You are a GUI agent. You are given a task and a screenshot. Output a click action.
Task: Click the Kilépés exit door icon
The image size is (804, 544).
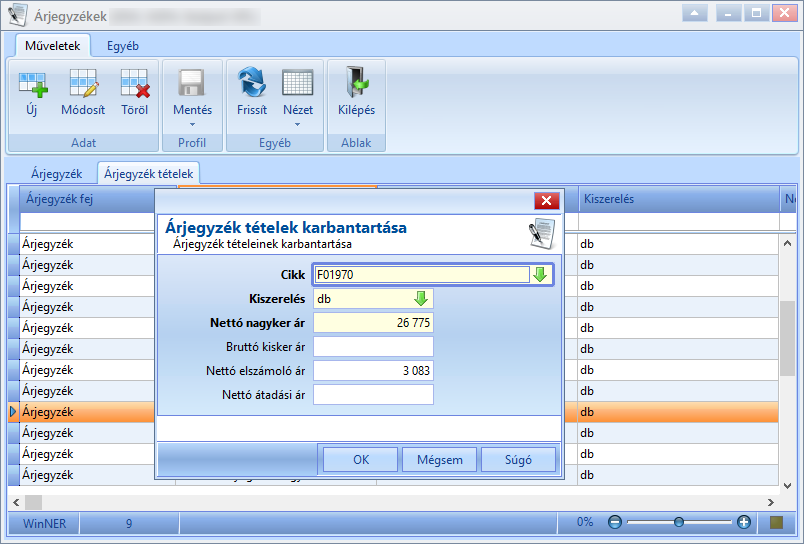357,82
